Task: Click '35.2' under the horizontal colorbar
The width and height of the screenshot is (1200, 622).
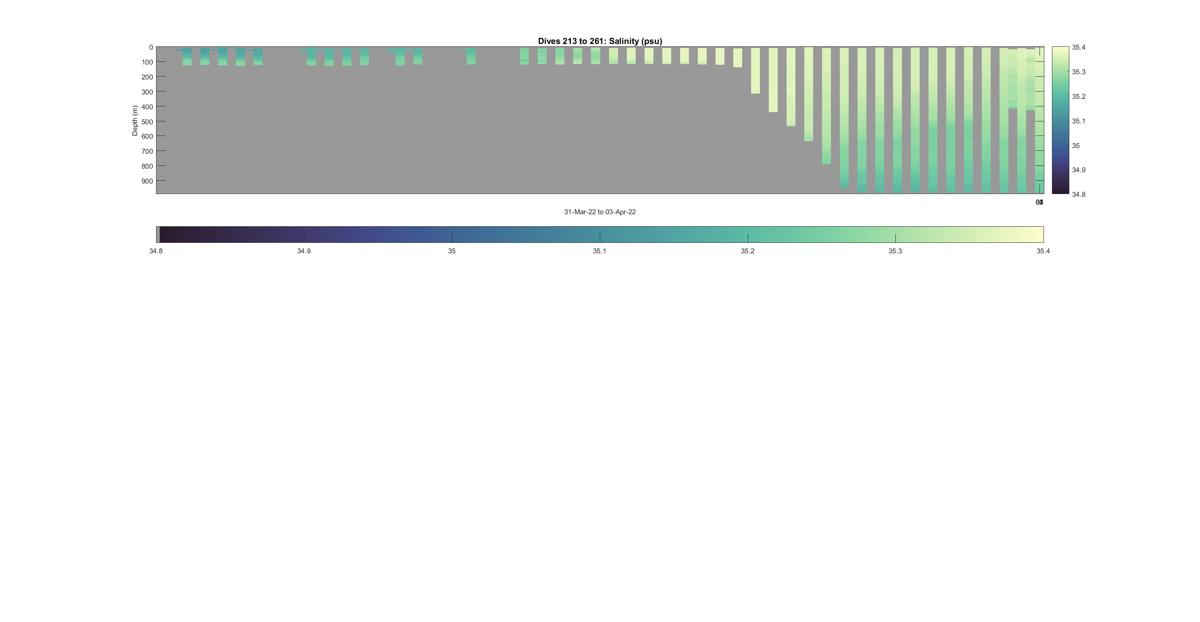Action: click(748, 251)
